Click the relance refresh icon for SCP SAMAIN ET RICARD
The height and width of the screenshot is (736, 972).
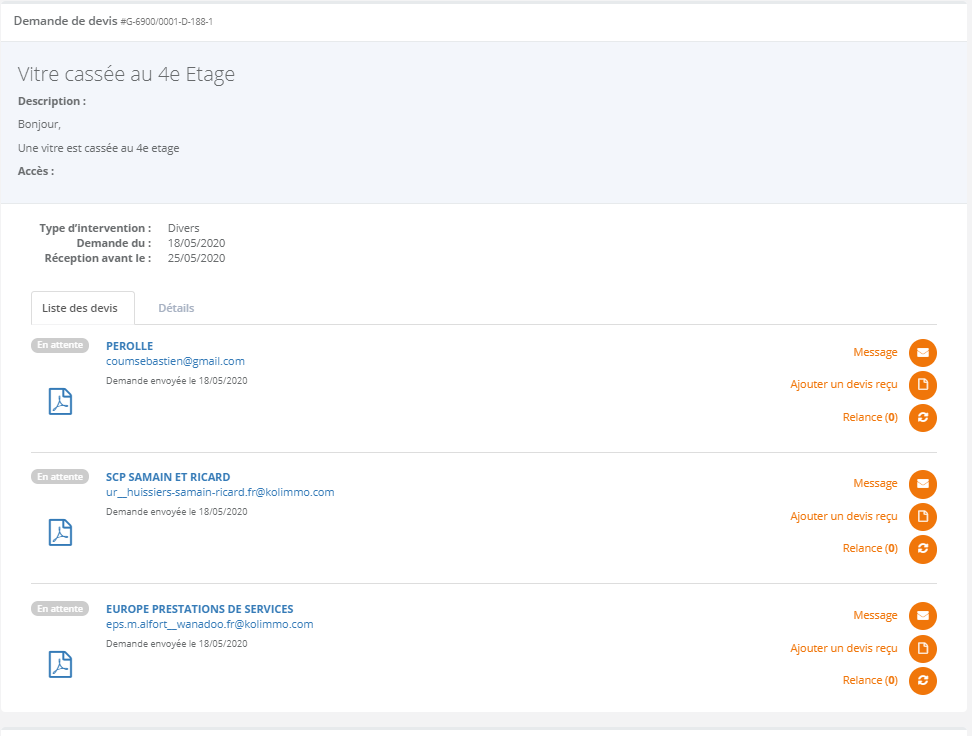922,549
